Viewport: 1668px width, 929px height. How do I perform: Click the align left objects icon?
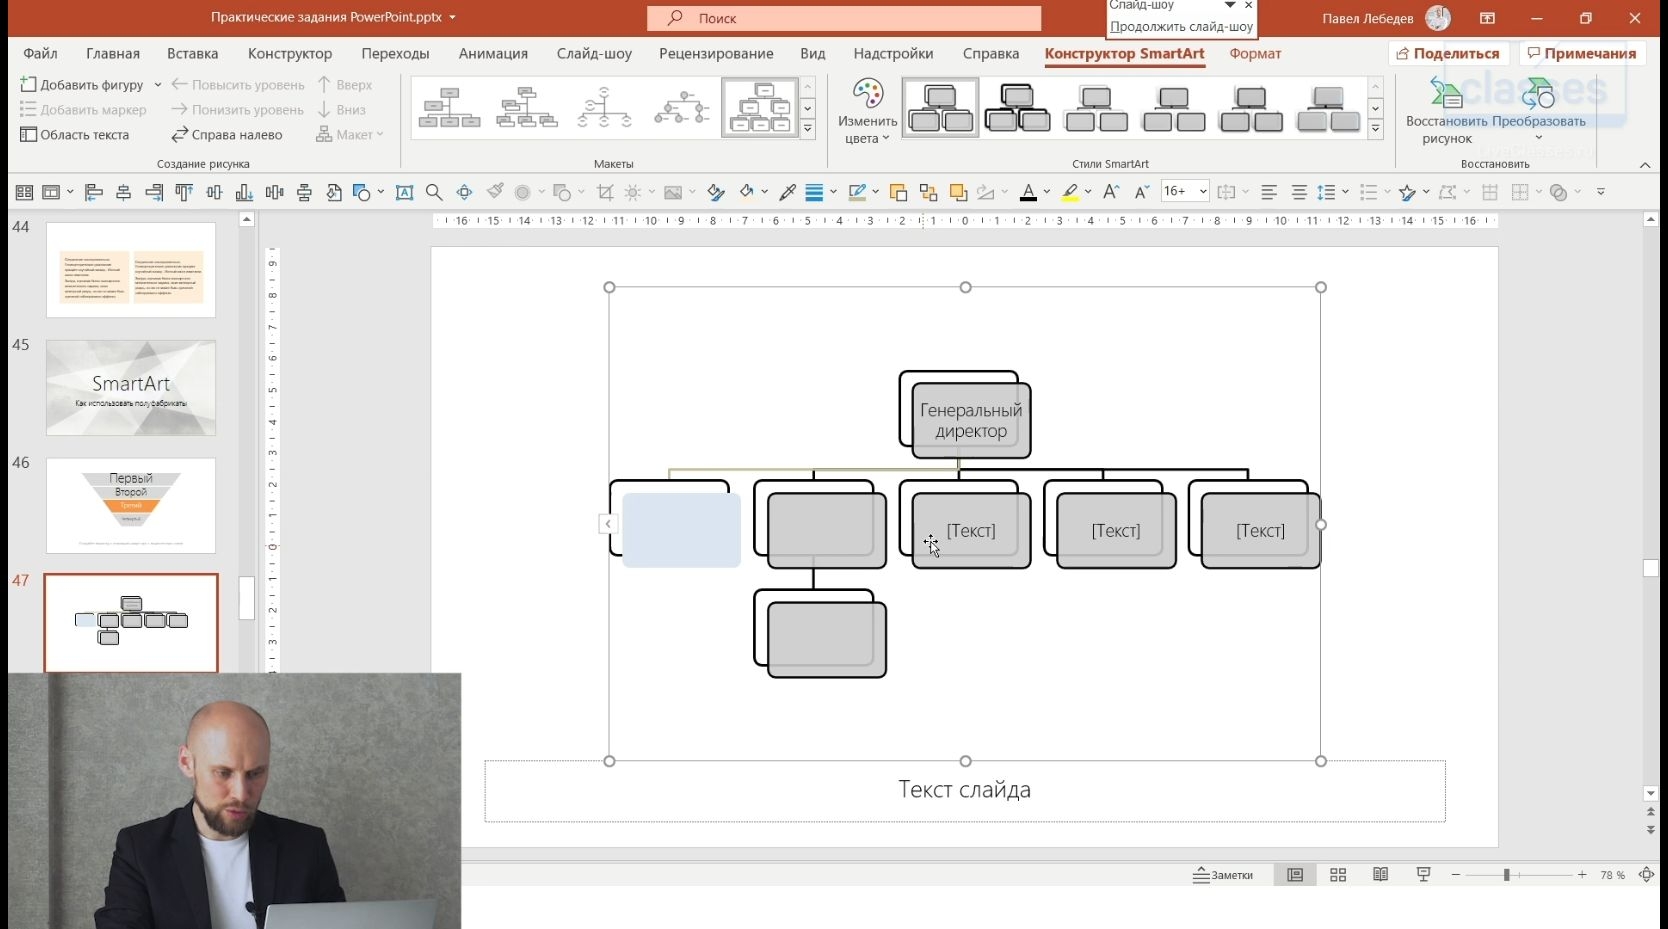tap(94, 192)
